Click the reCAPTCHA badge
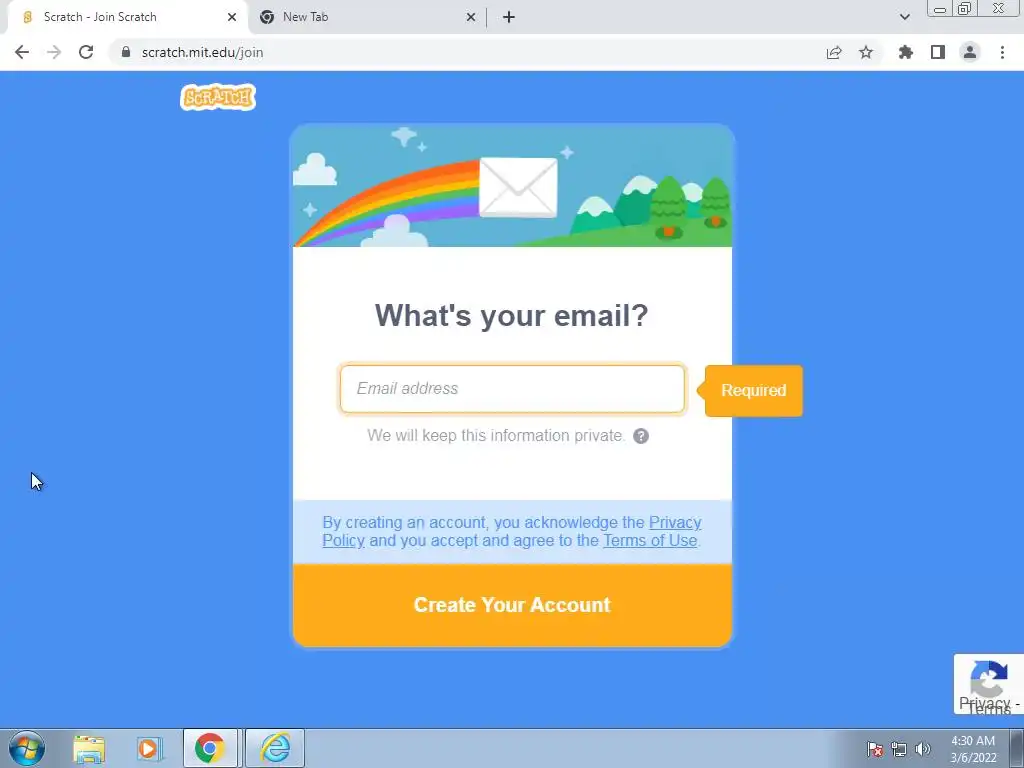This screenshot has height=768, width=1024. tap(989, 684)
